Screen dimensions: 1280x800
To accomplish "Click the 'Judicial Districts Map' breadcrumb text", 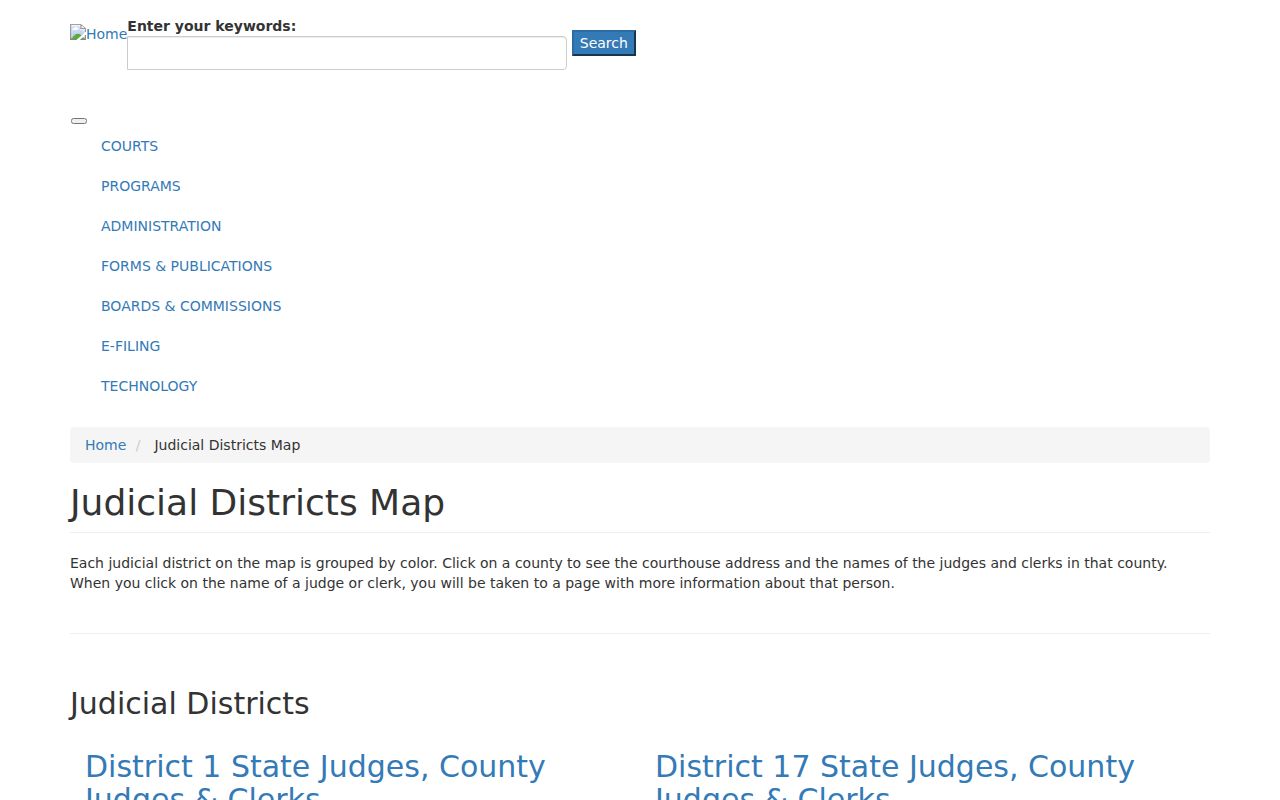I will point(227,445).
